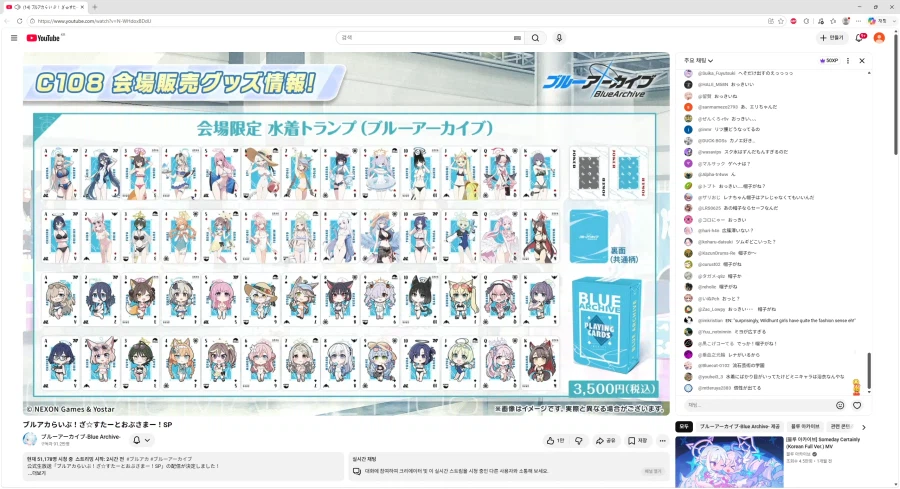Select the 모두 filter chip

[683, 426]
